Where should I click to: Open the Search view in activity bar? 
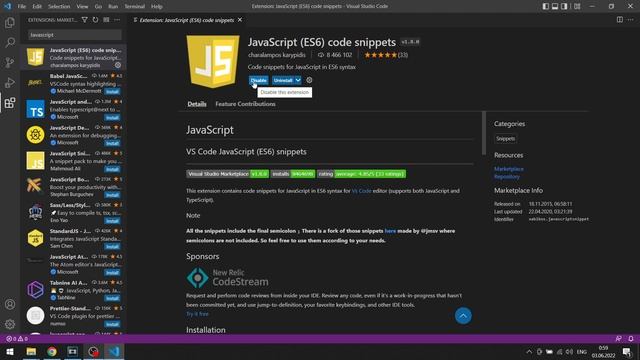tap(10, 42)
